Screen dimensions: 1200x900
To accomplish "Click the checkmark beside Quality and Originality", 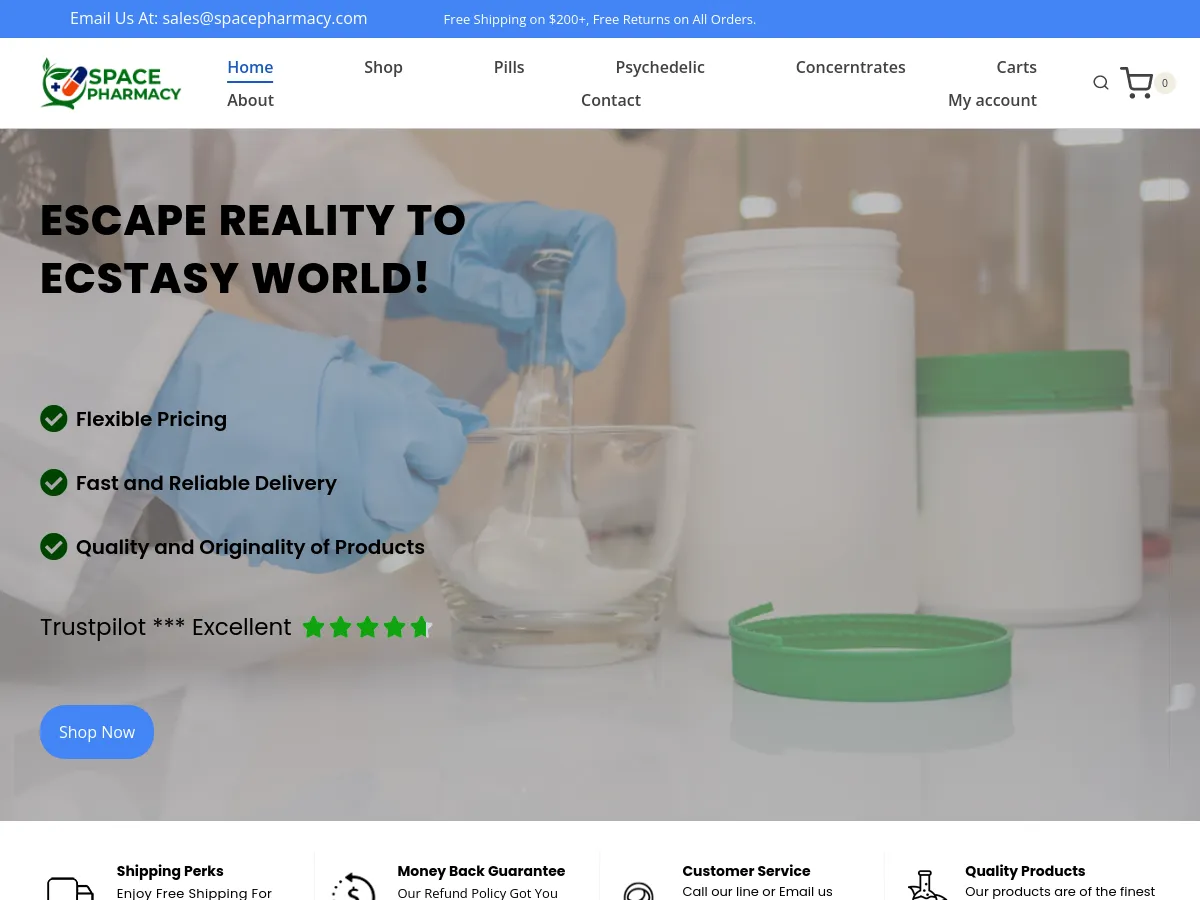I will pyautogui.click(x=54, y=546).
